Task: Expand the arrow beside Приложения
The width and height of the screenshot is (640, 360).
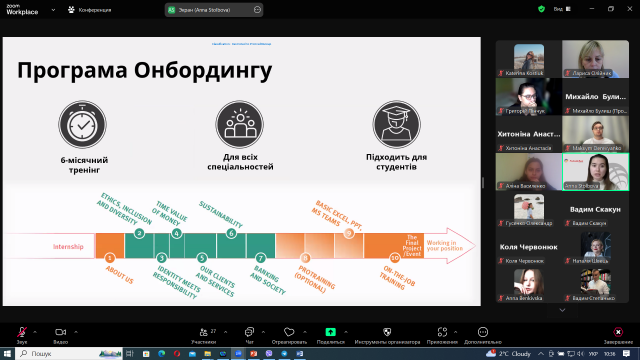Action: pos(456,332)
